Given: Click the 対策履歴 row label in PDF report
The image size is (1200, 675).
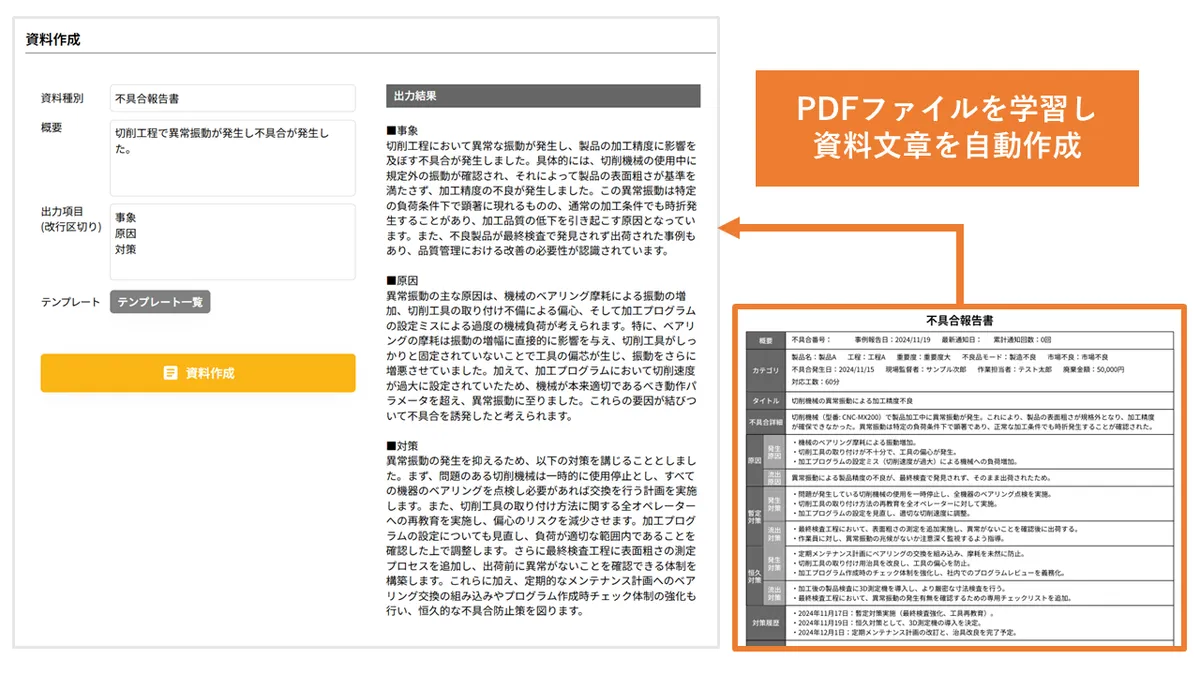Looking at the screenshot, I should 766,621.
